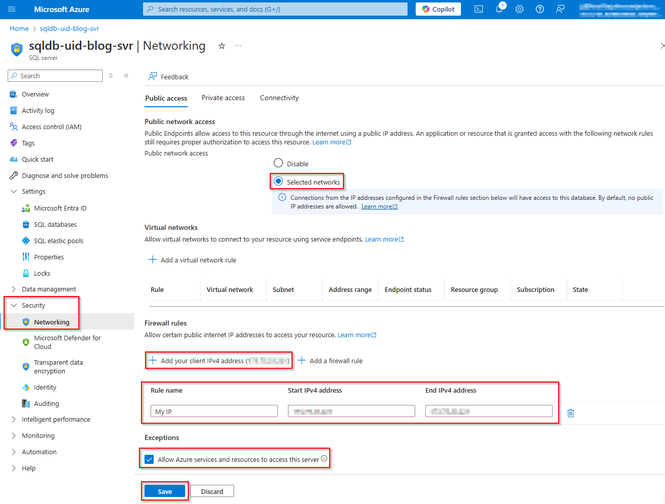The image size is (665, 504).
Task: Click Save to apply network changes
Action: (x=165, y=491)
